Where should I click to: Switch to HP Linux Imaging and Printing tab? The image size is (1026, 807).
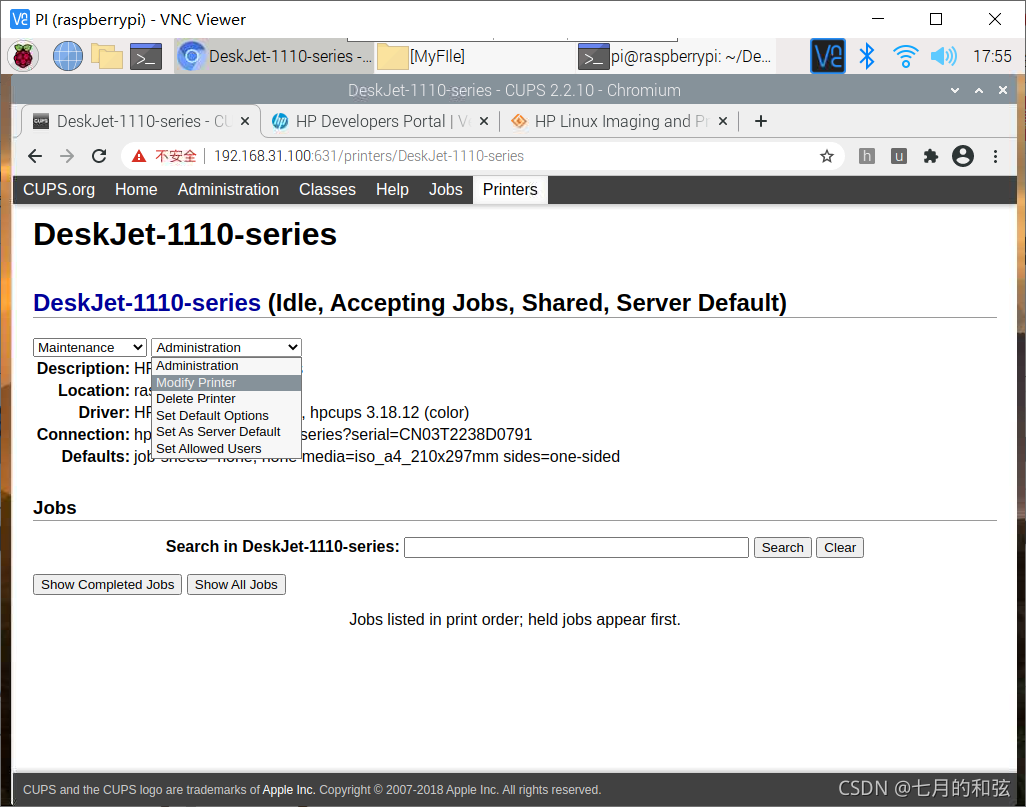tap(620, 121)
